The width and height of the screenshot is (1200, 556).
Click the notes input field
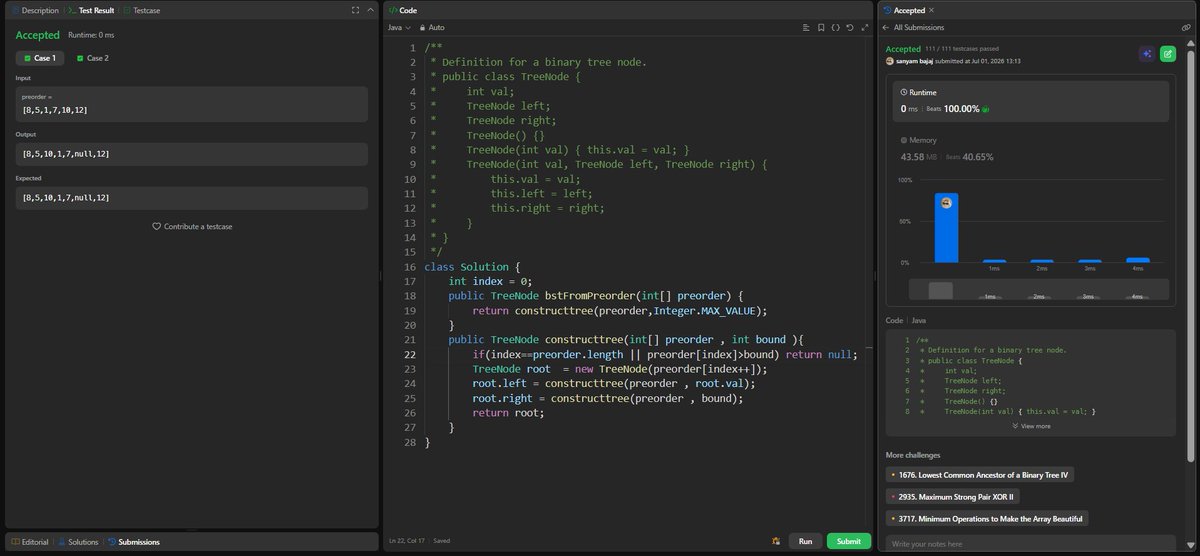coord(1031,544)
